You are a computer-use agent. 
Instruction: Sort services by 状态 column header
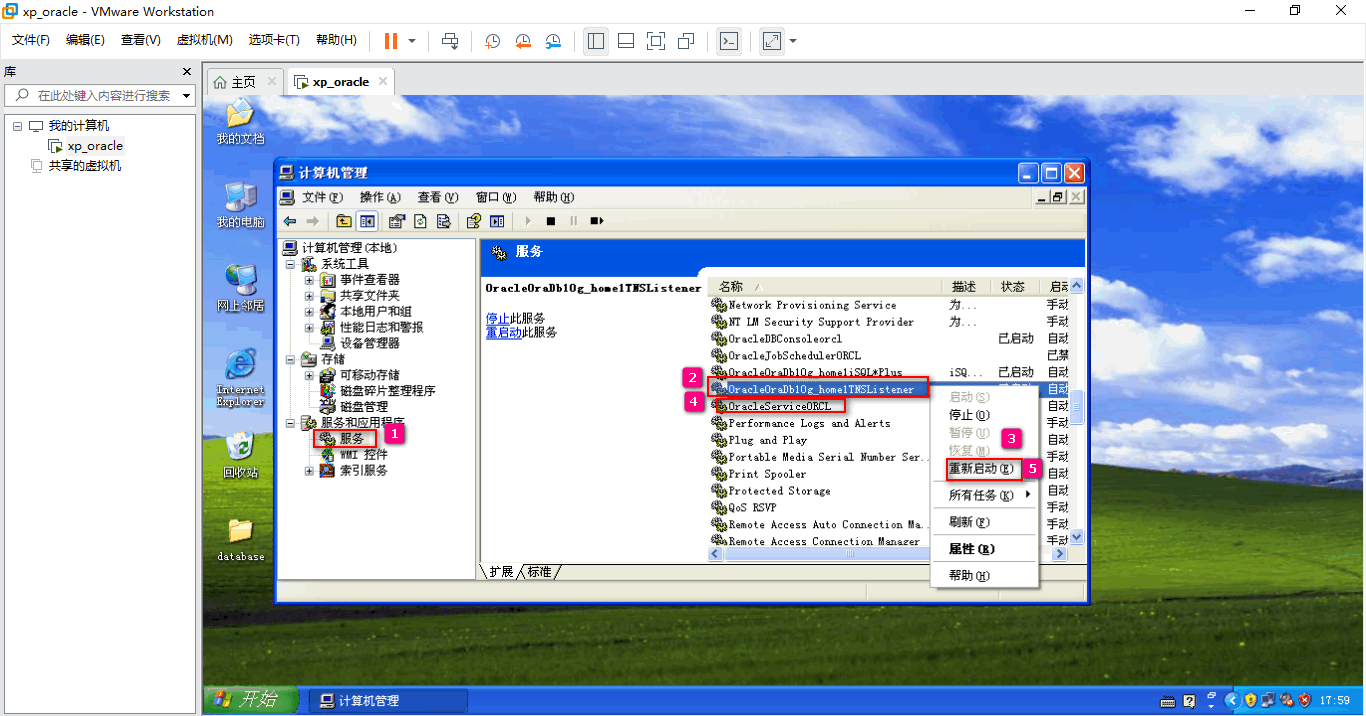tap(1013, 287)
